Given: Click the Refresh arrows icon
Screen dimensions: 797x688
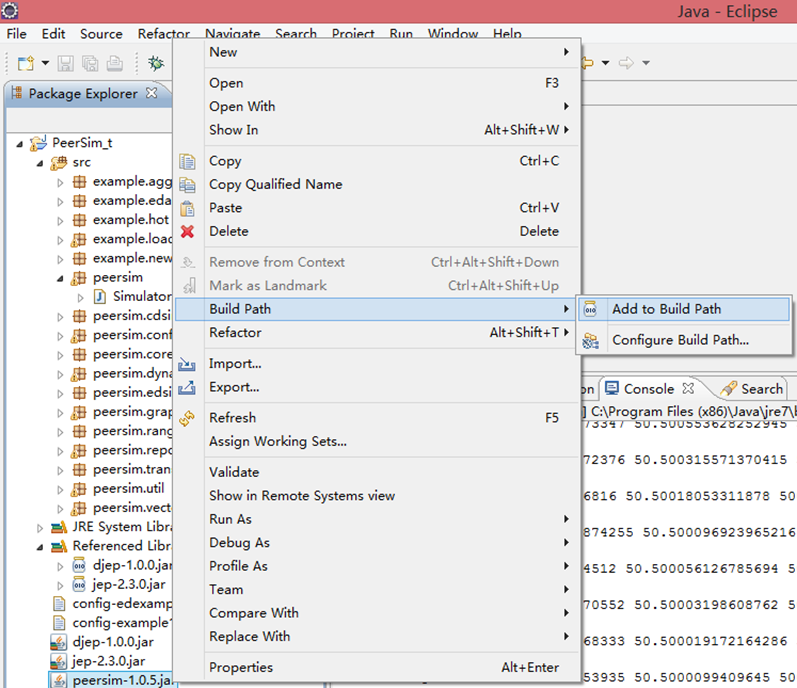Looking at the screenshot, I should click(187, 418).
